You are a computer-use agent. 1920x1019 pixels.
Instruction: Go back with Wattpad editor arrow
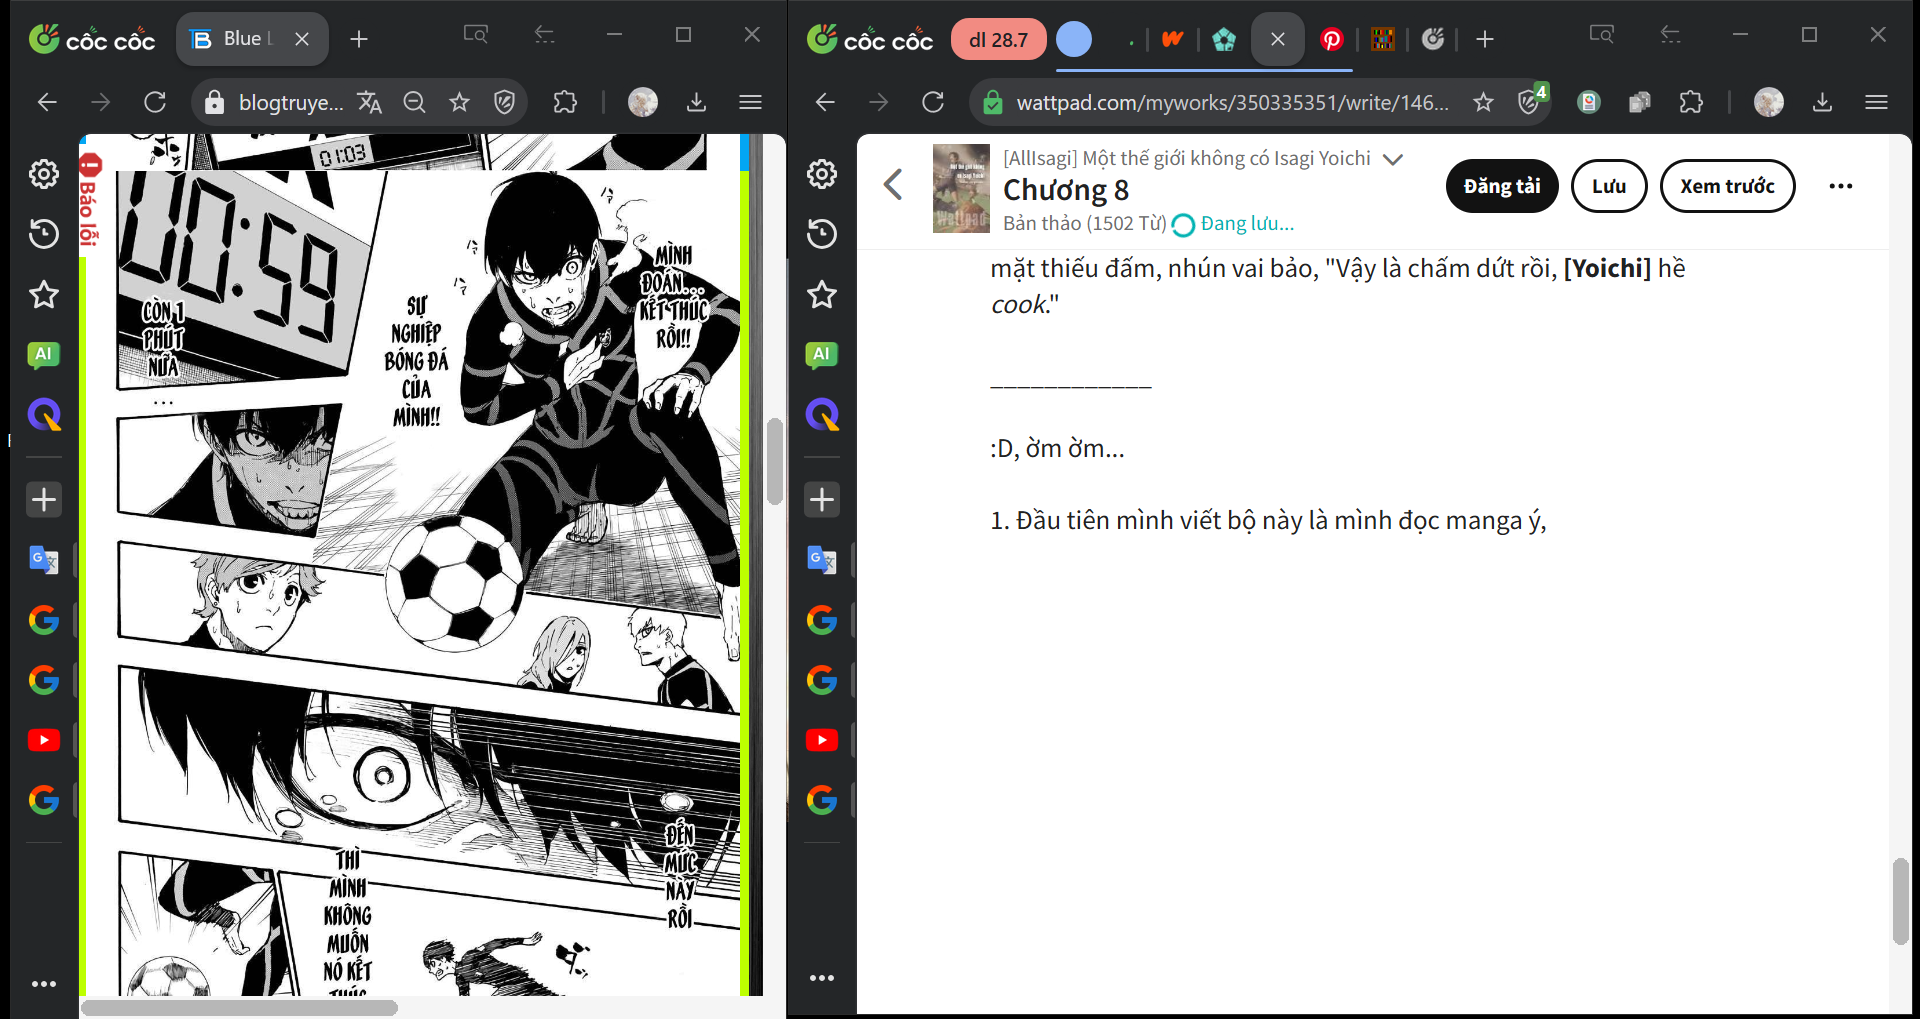pyautogui.click(x=893, y=184)
